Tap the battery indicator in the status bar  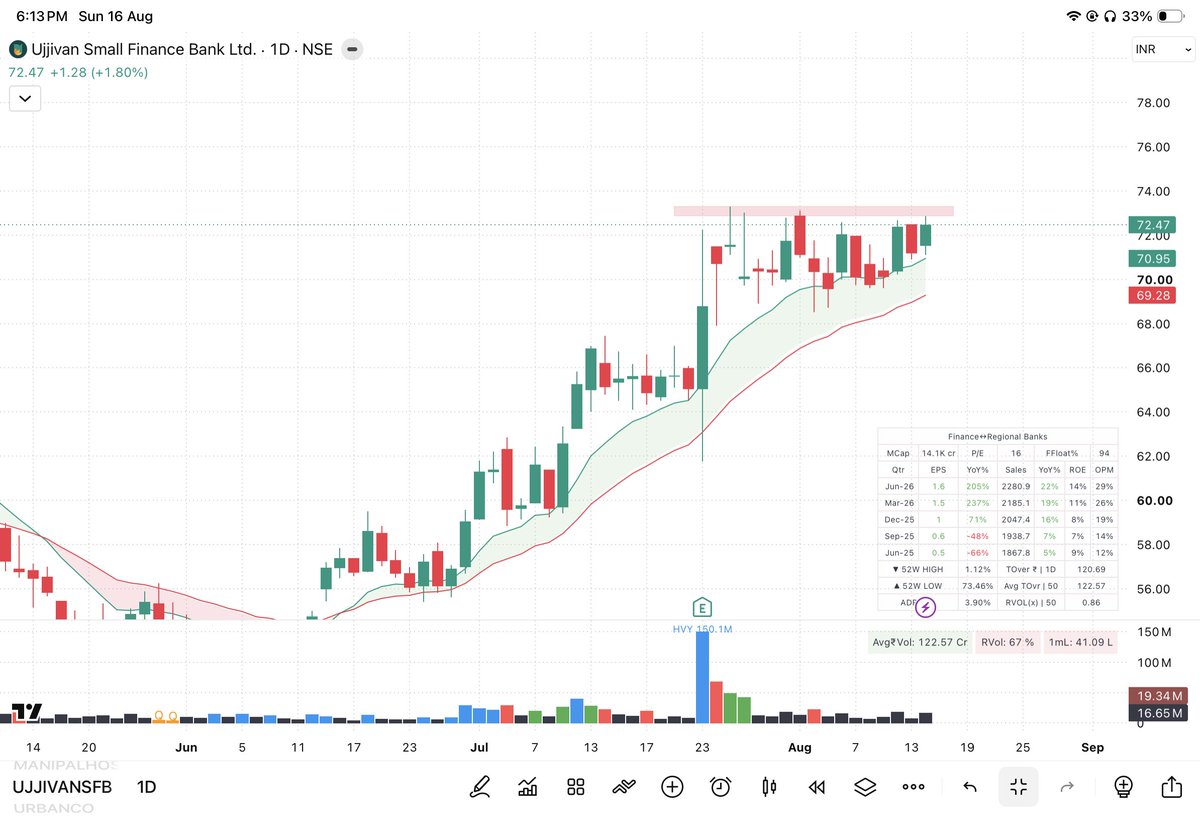[x=1172, y=16]
